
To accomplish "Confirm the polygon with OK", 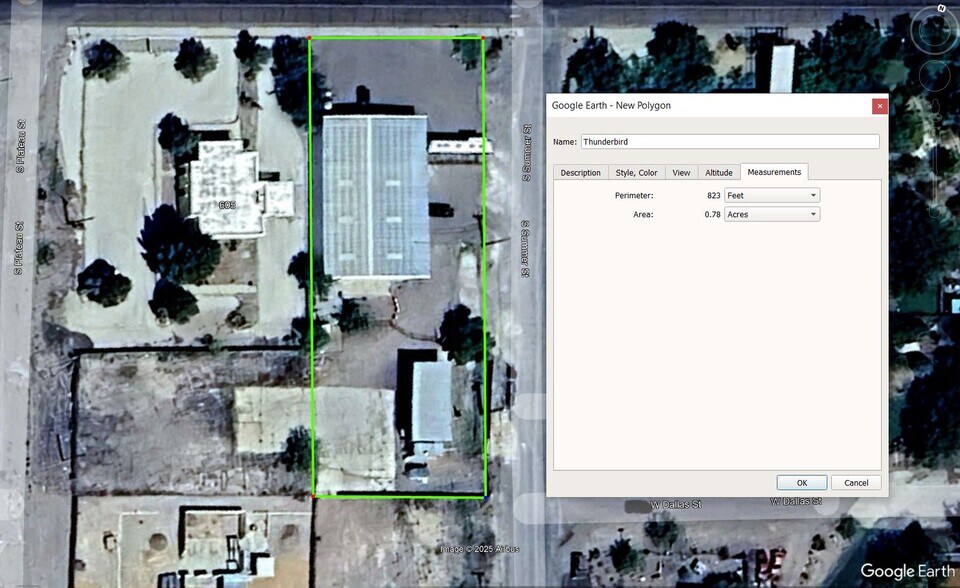I will (801, 482).
